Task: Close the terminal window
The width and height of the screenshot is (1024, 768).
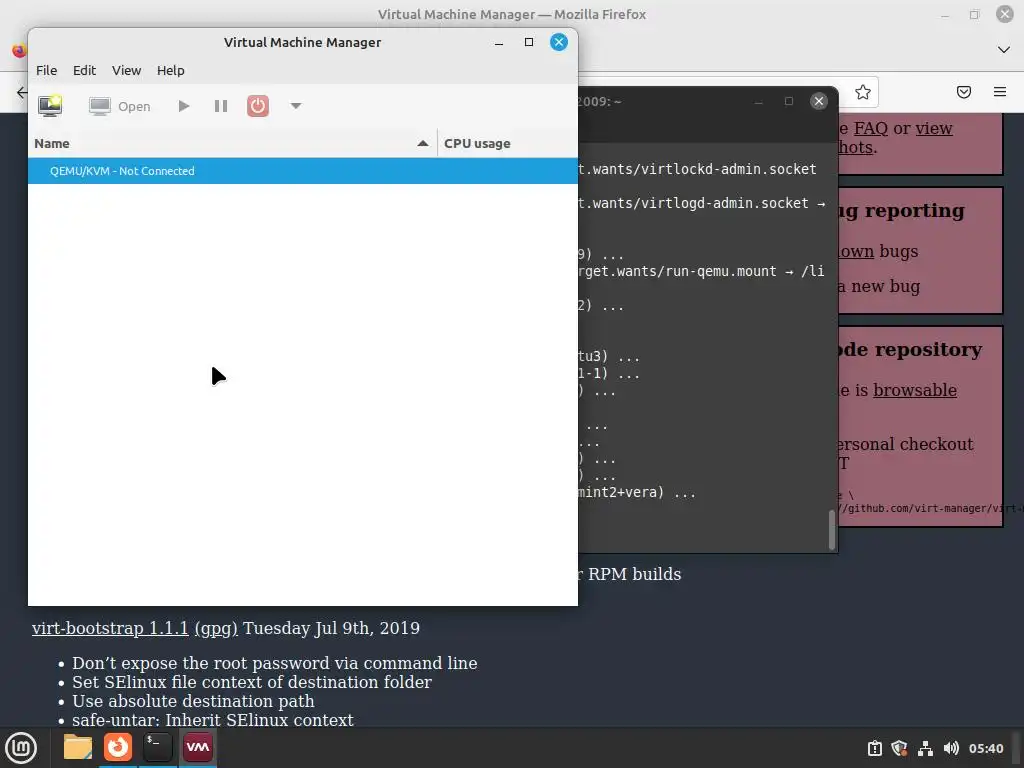Action: click(819, 101)
